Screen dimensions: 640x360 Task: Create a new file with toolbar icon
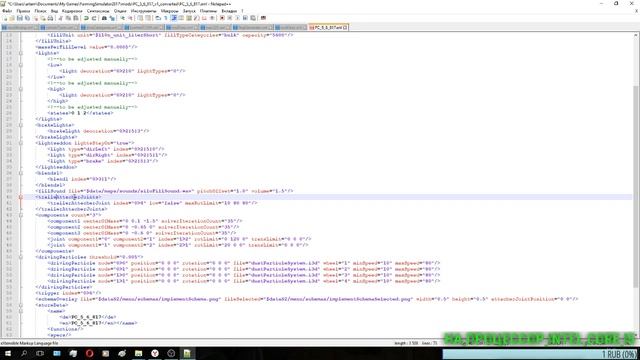point(5,18)
